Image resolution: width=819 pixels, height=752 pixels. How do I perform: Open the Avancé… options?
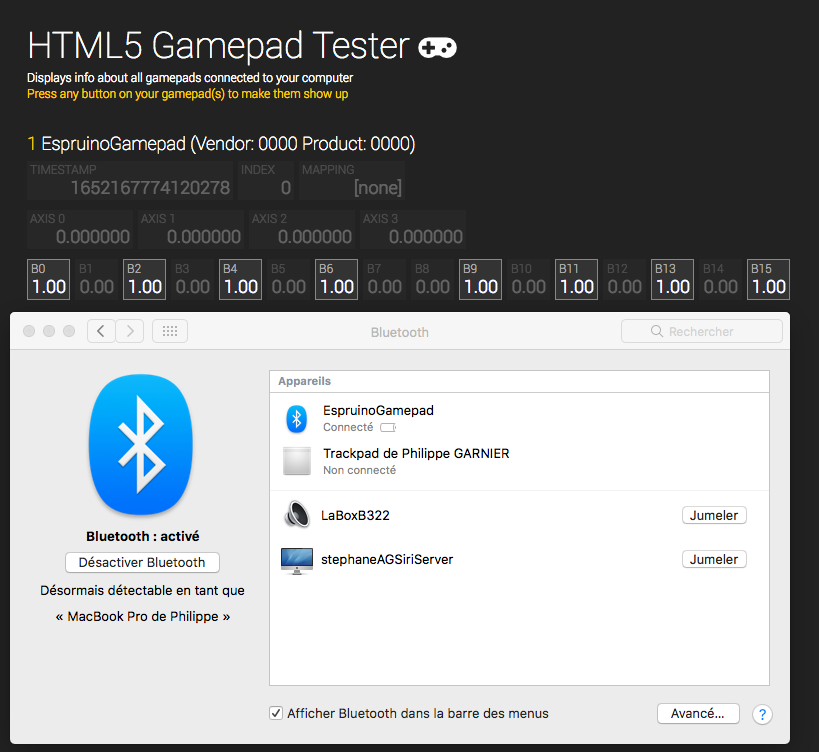698,713
